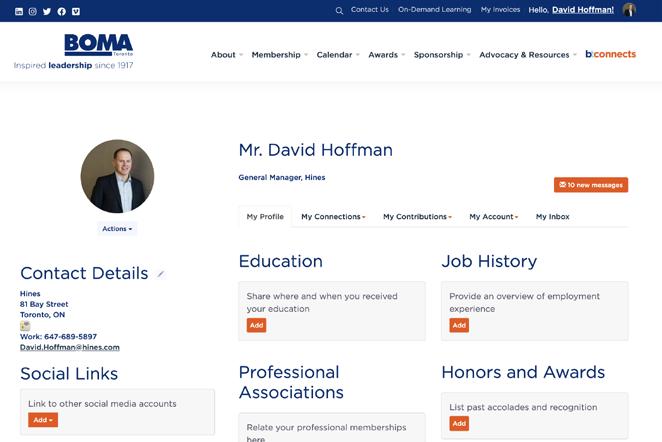Viewport: 662px width, 442px height.
Task: Open the Twitter social icon
Action: coord(47,11)
